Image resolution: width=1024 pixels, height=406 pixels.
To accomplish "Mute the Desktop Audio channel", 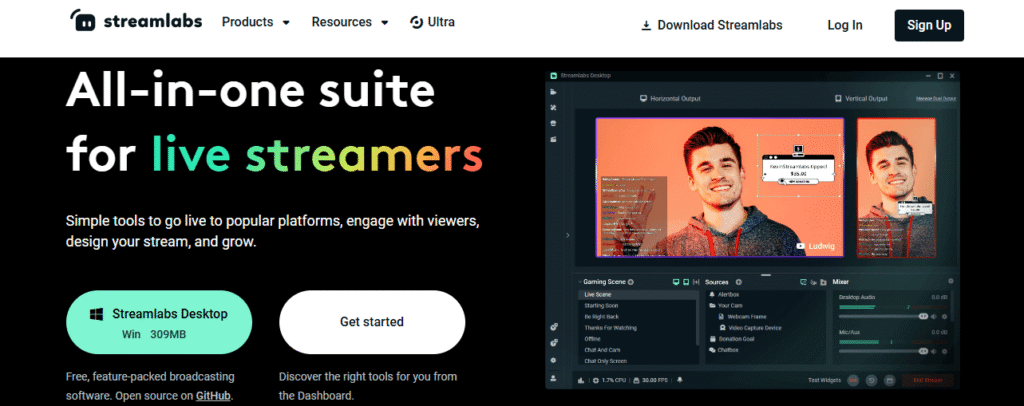I will [x=933, y=317].
